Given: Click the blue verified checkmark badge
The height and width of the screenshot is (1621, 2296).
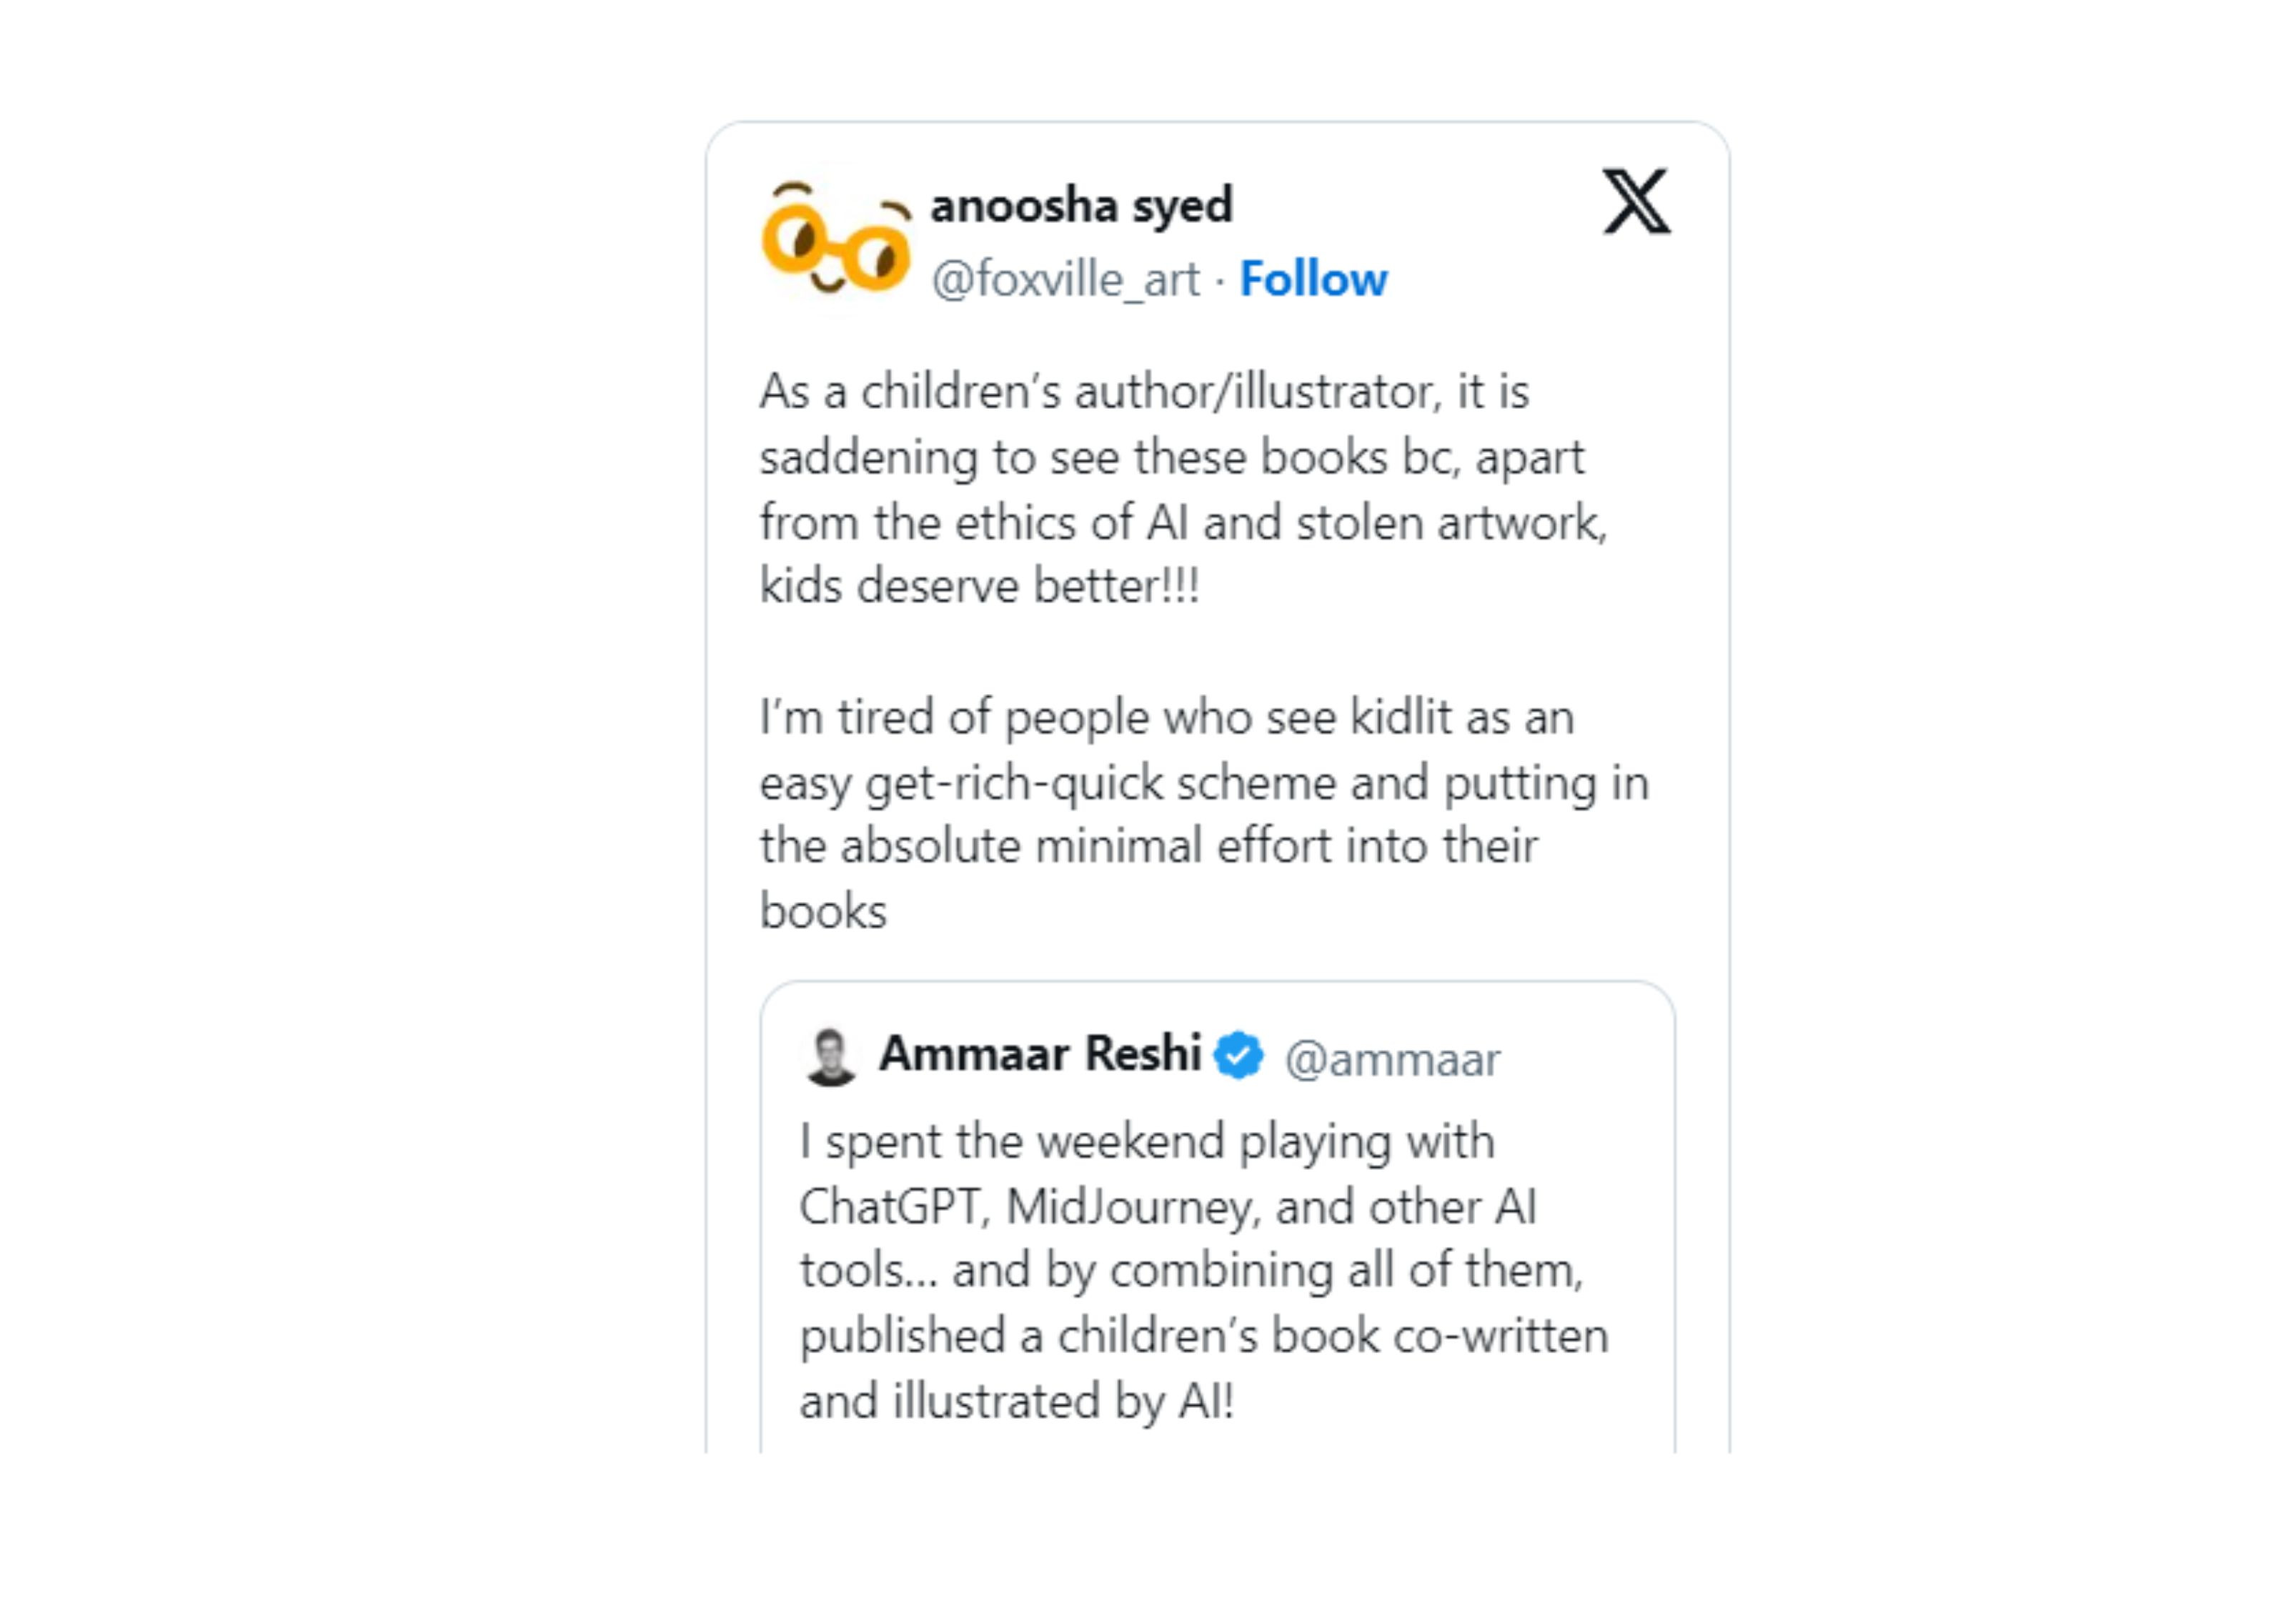Looking at the screenshot, I should [1238, 1056].
